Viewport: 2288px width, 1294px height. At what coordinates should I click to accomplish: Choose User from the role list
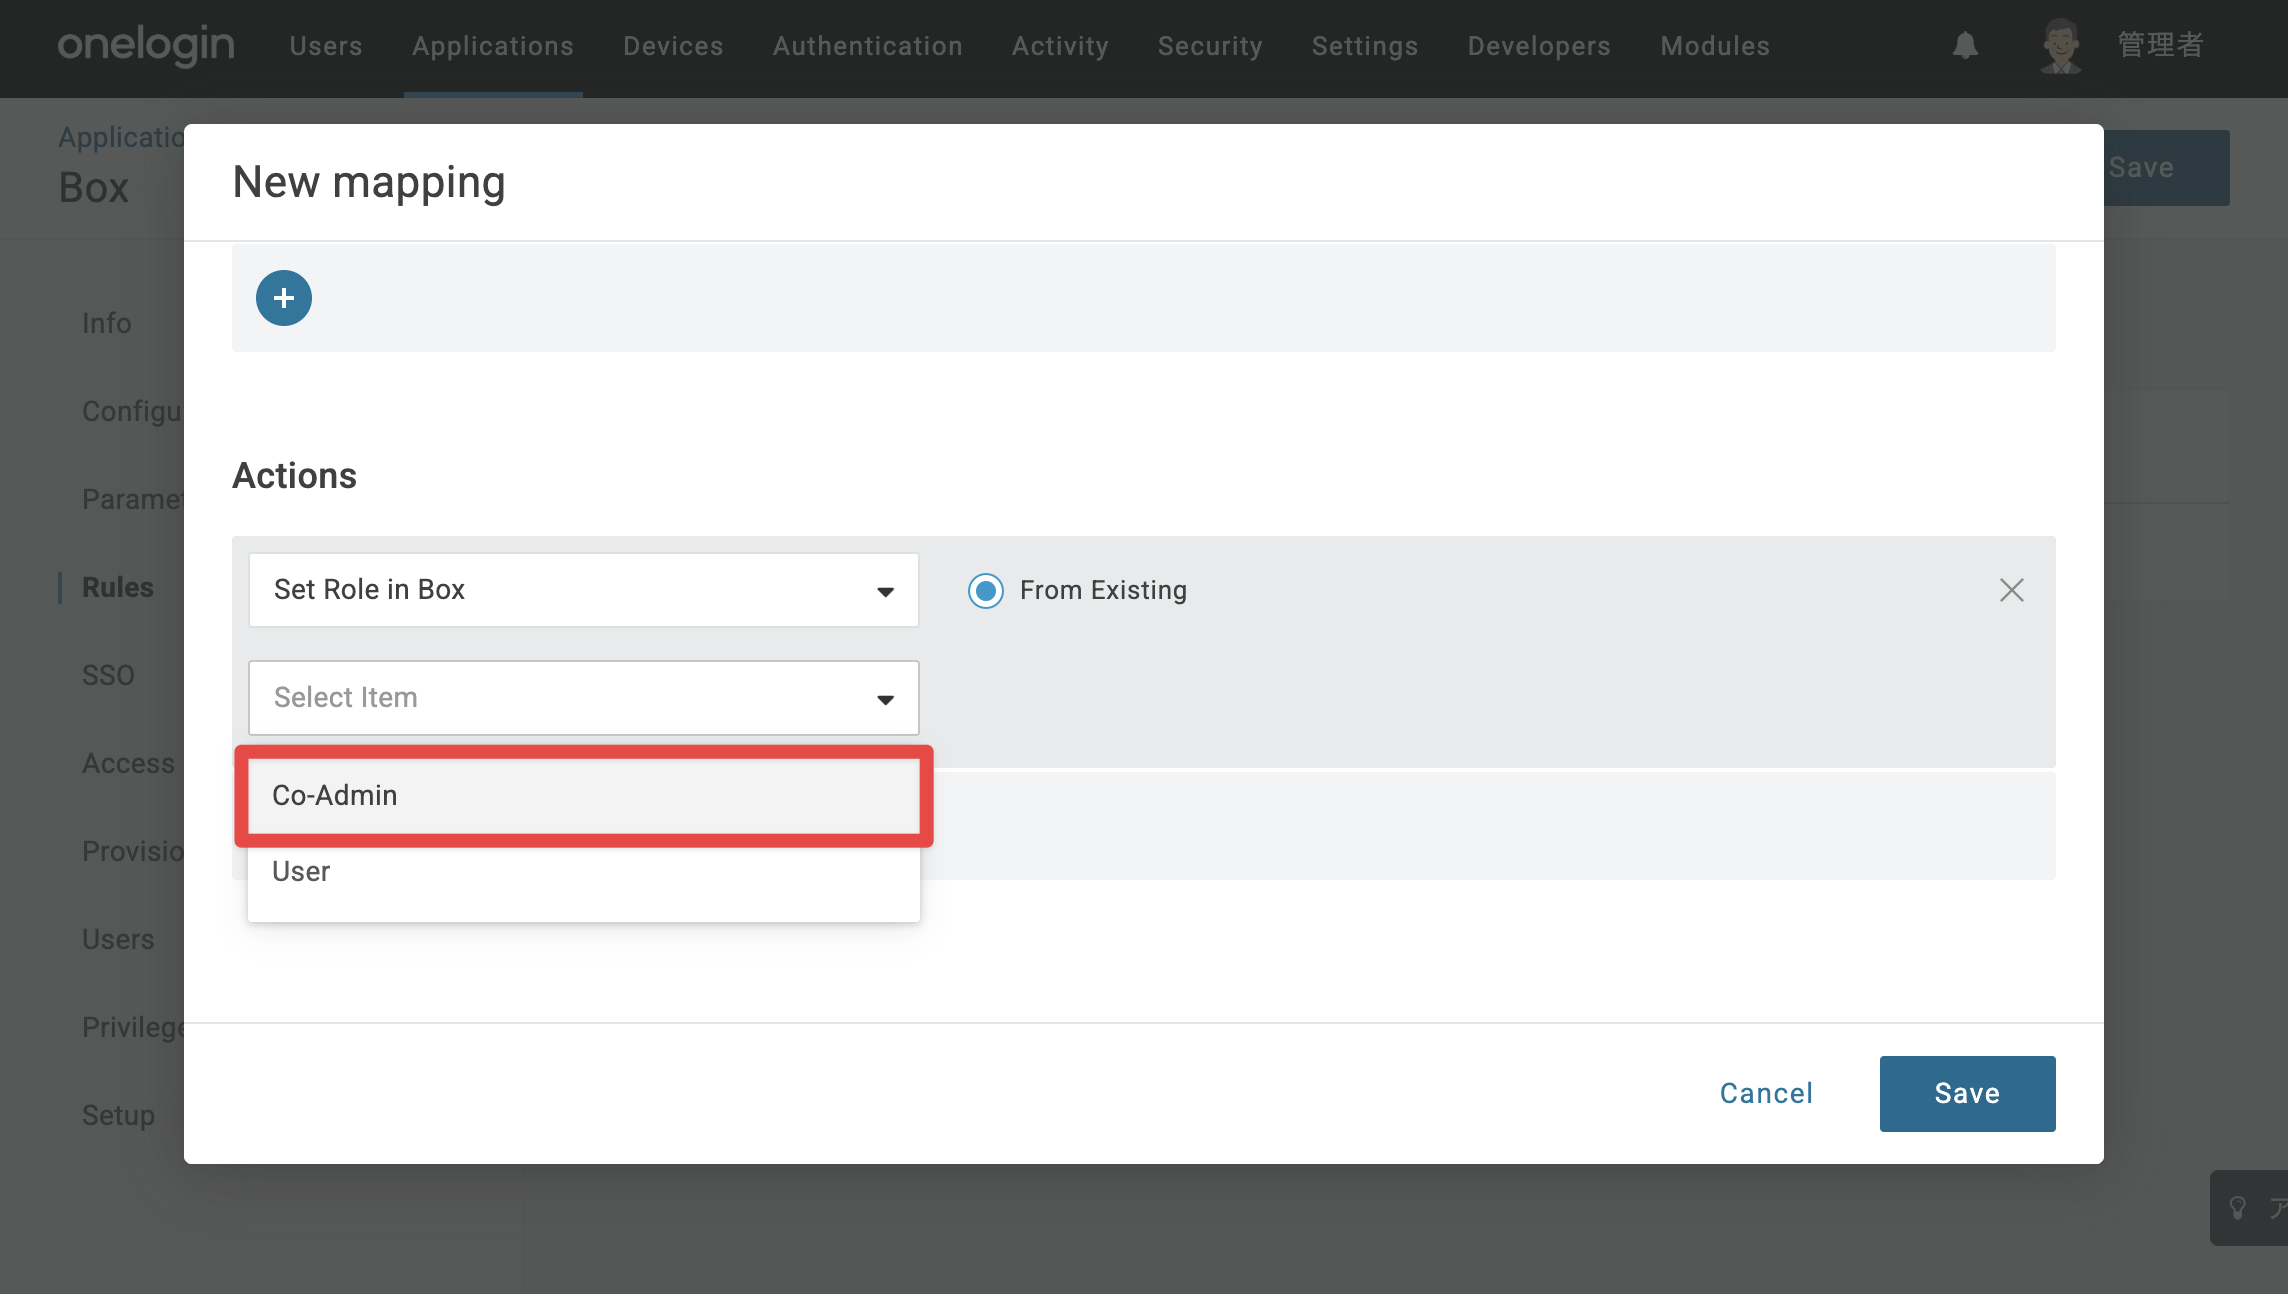(584, 872)
